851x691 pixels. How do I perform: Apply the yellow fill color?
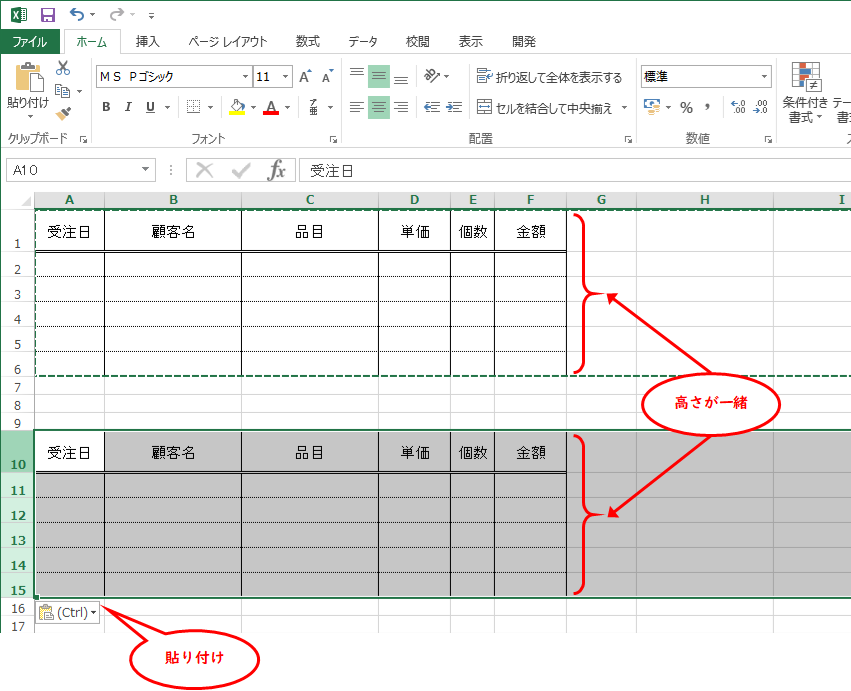point(236,107)
